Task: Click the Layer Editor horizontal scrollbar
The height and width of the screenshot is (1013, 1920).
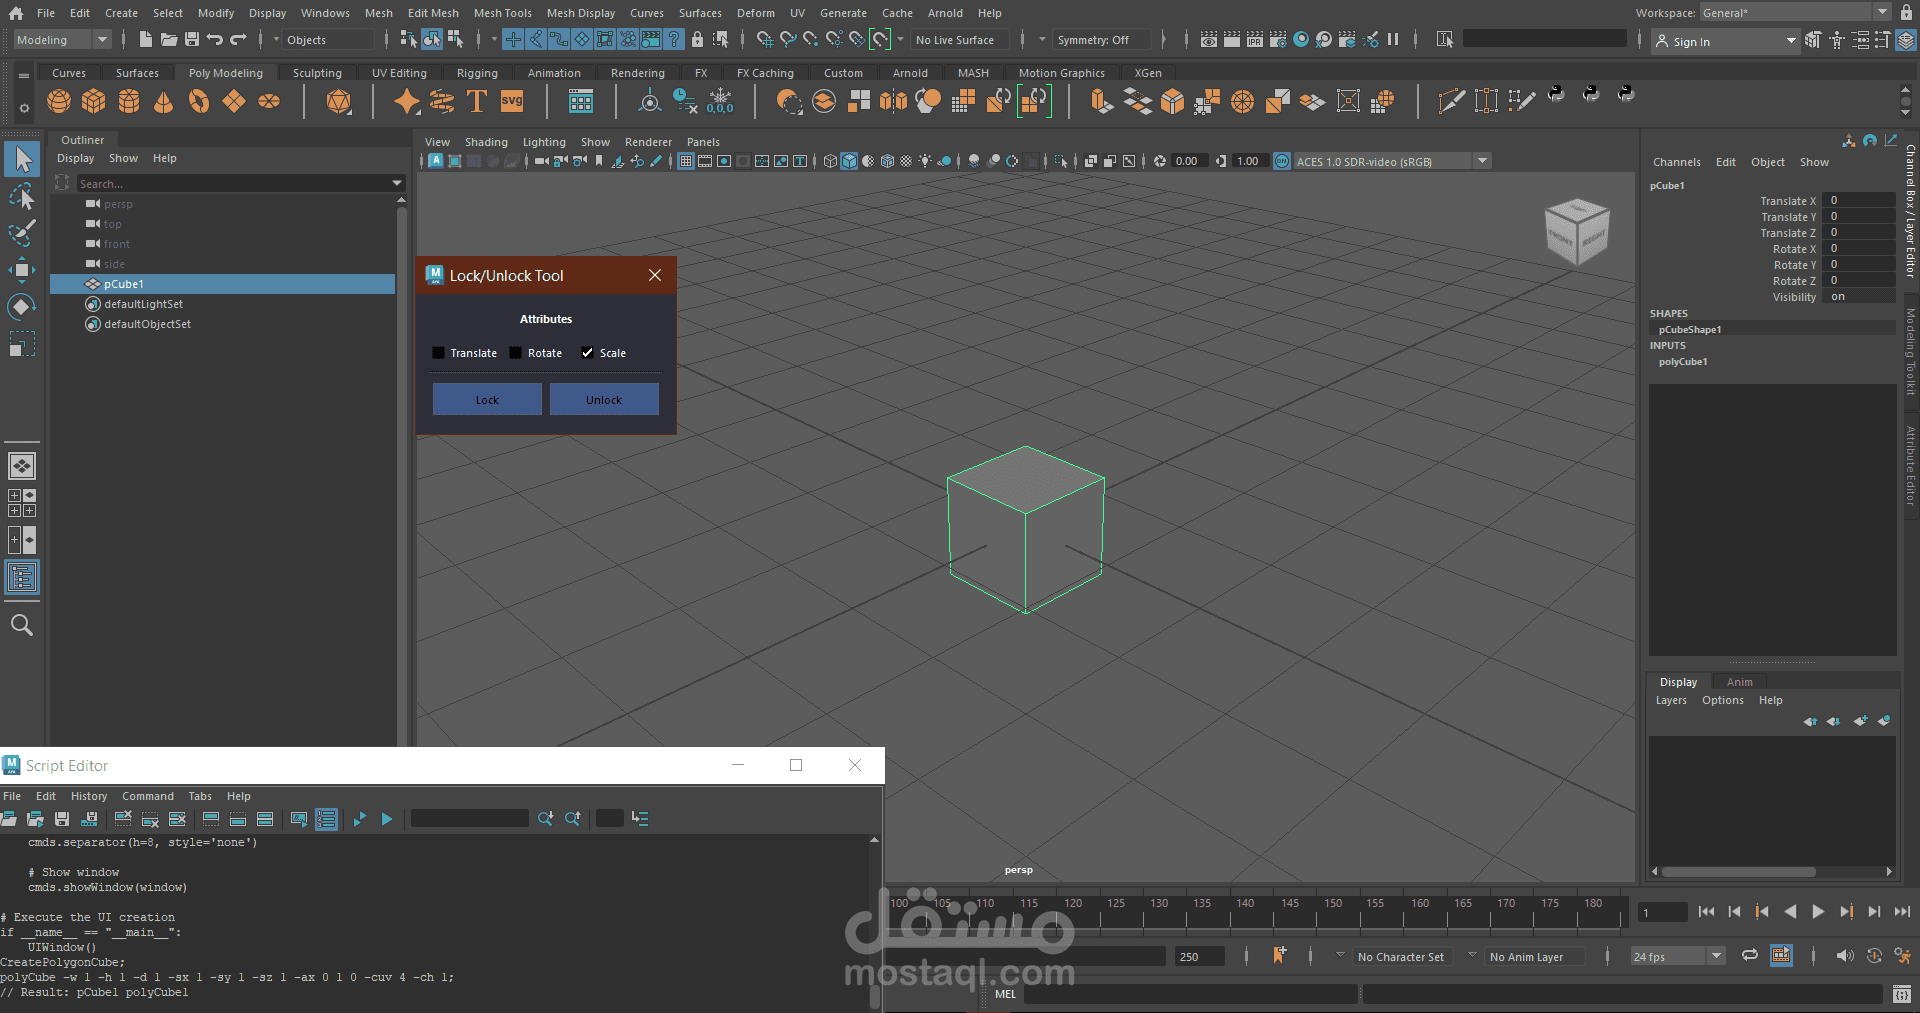Action: tap(1738, 871)
